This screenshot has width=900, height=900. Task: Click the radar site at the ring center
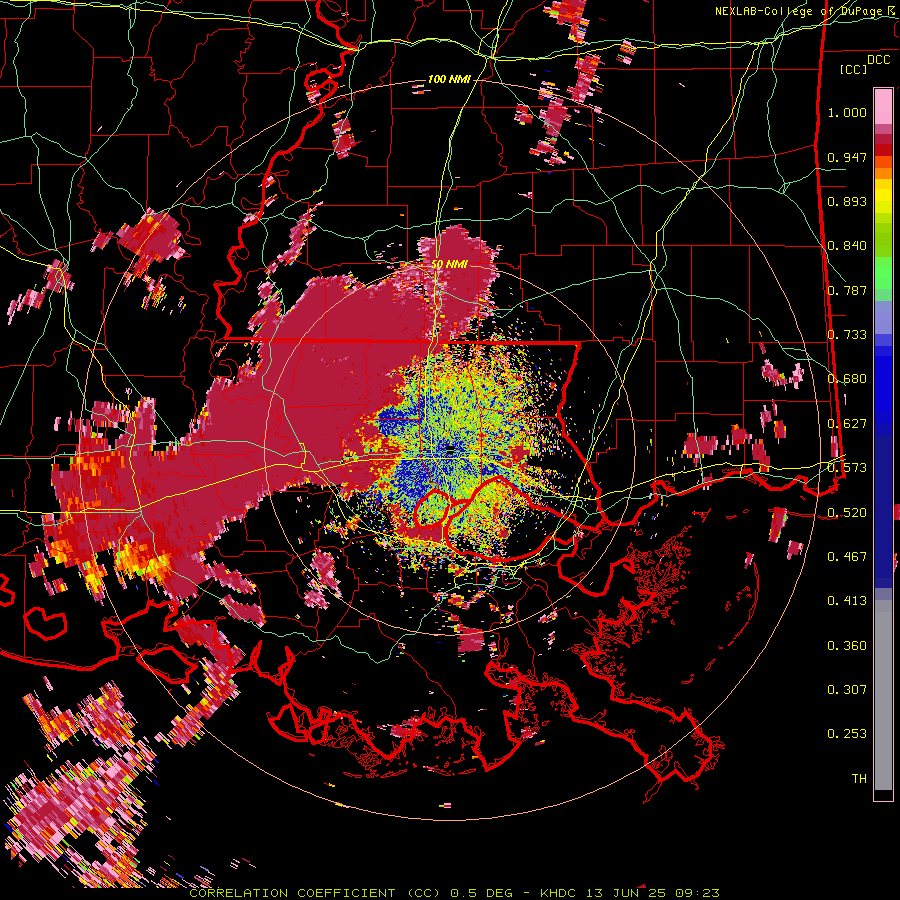450,449
